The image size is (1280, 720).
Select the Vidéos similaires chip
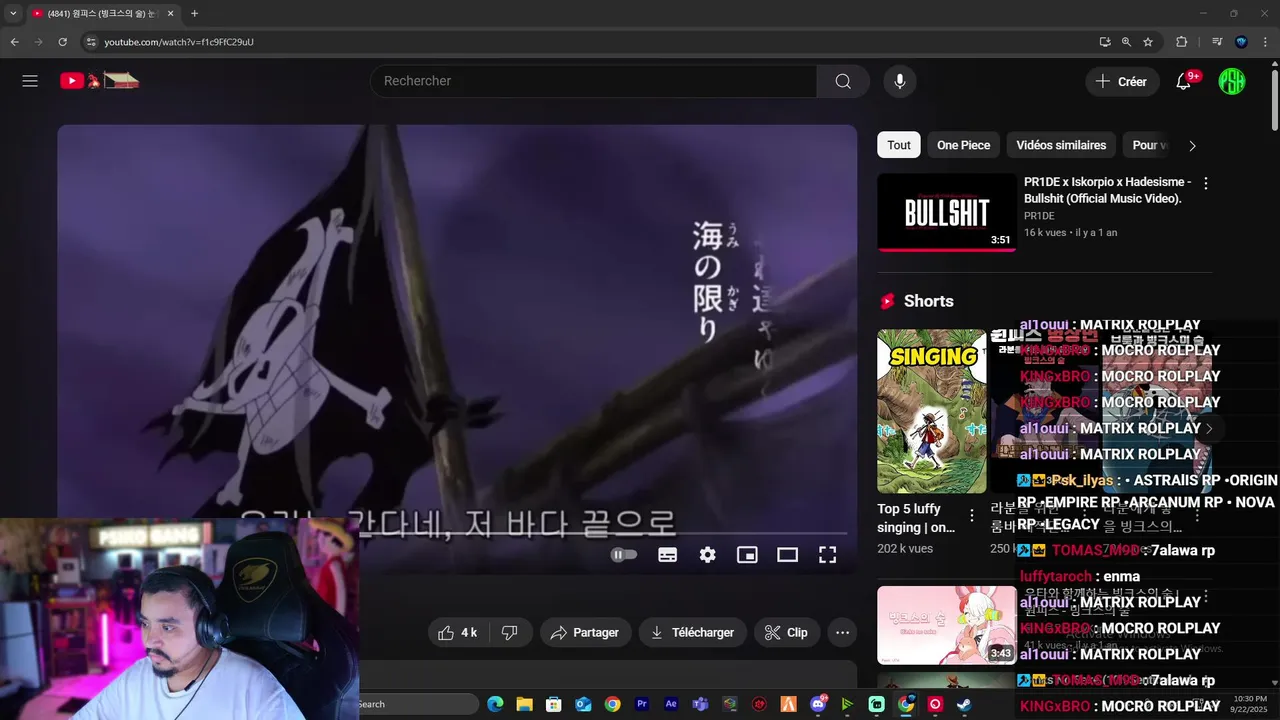pos(1061,145)
